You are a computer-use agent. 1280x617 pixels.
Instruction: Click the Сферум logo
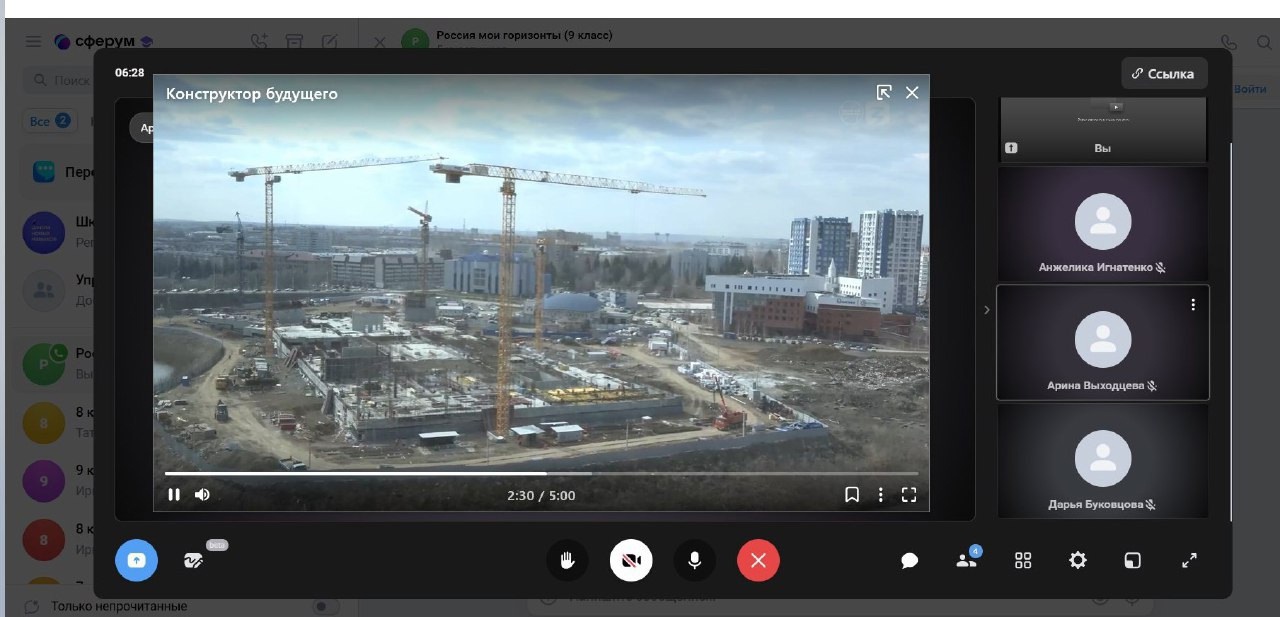(x=103, y=41)
